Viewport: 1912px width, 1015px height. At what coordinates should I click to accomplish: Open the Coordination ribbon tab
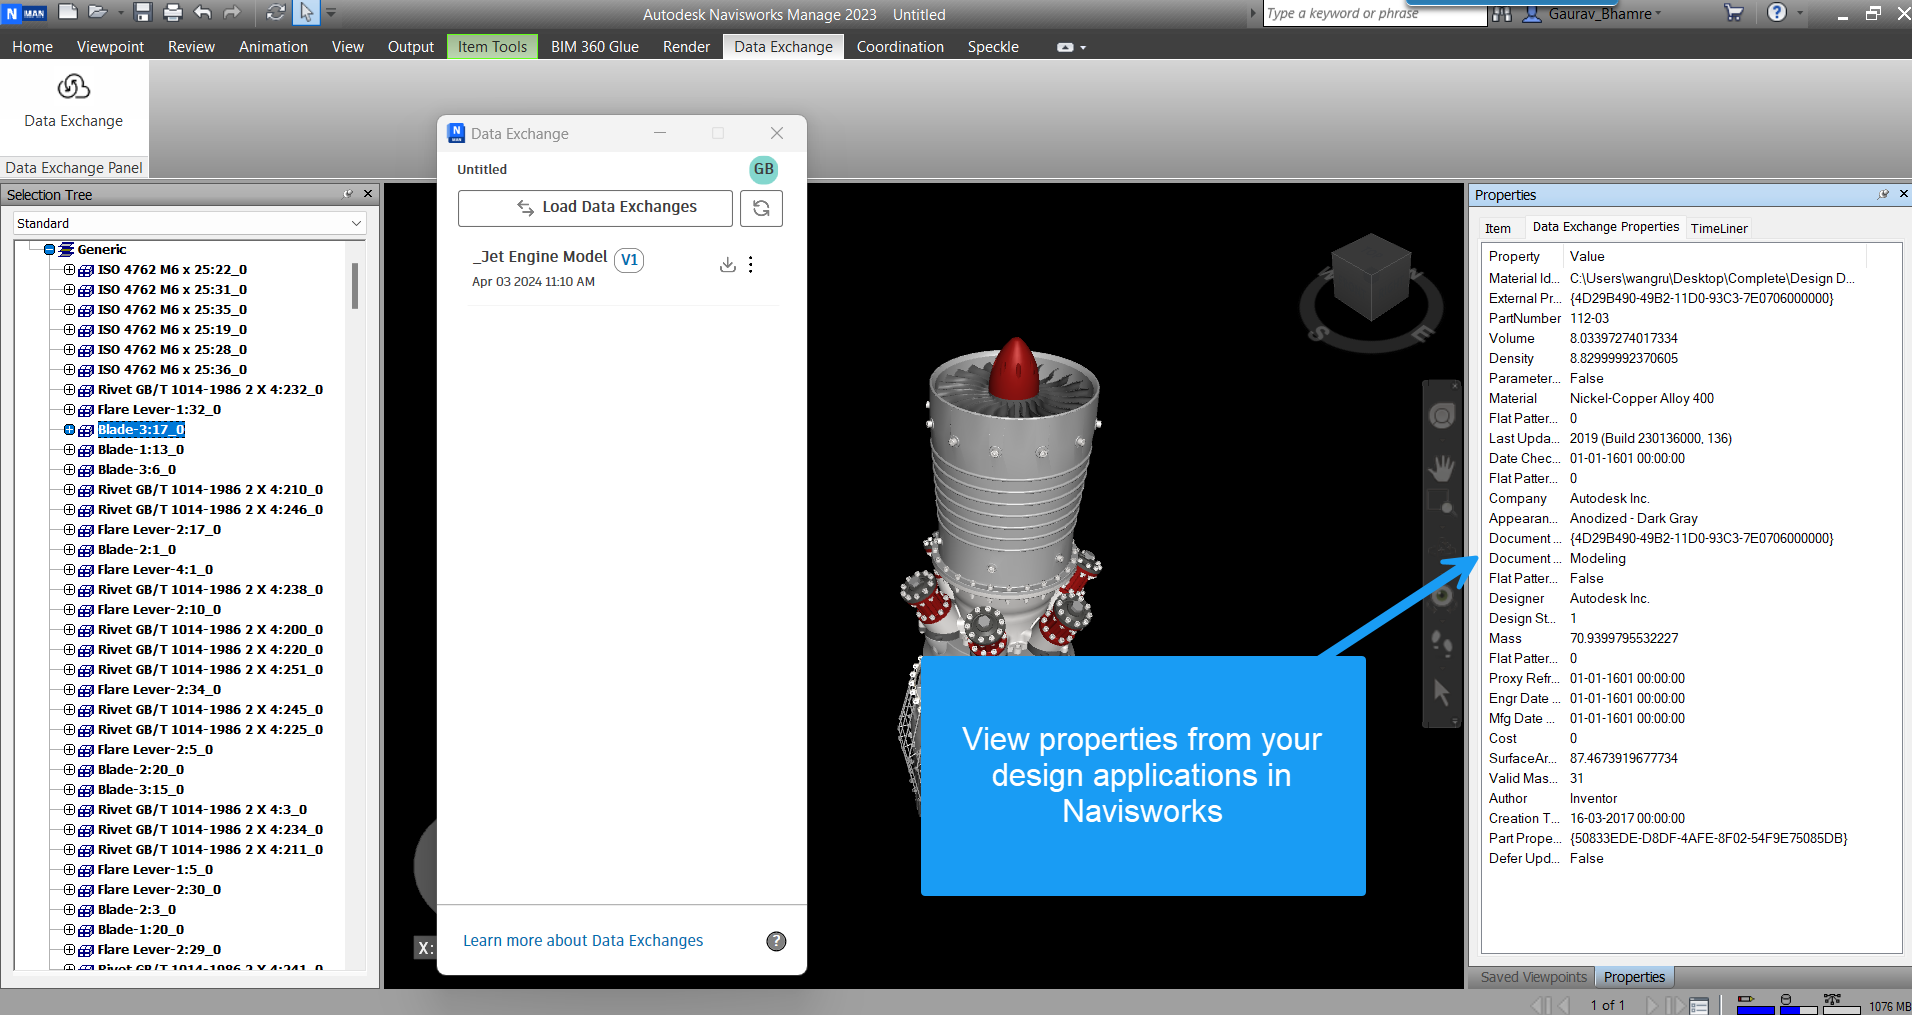[900, 47]
